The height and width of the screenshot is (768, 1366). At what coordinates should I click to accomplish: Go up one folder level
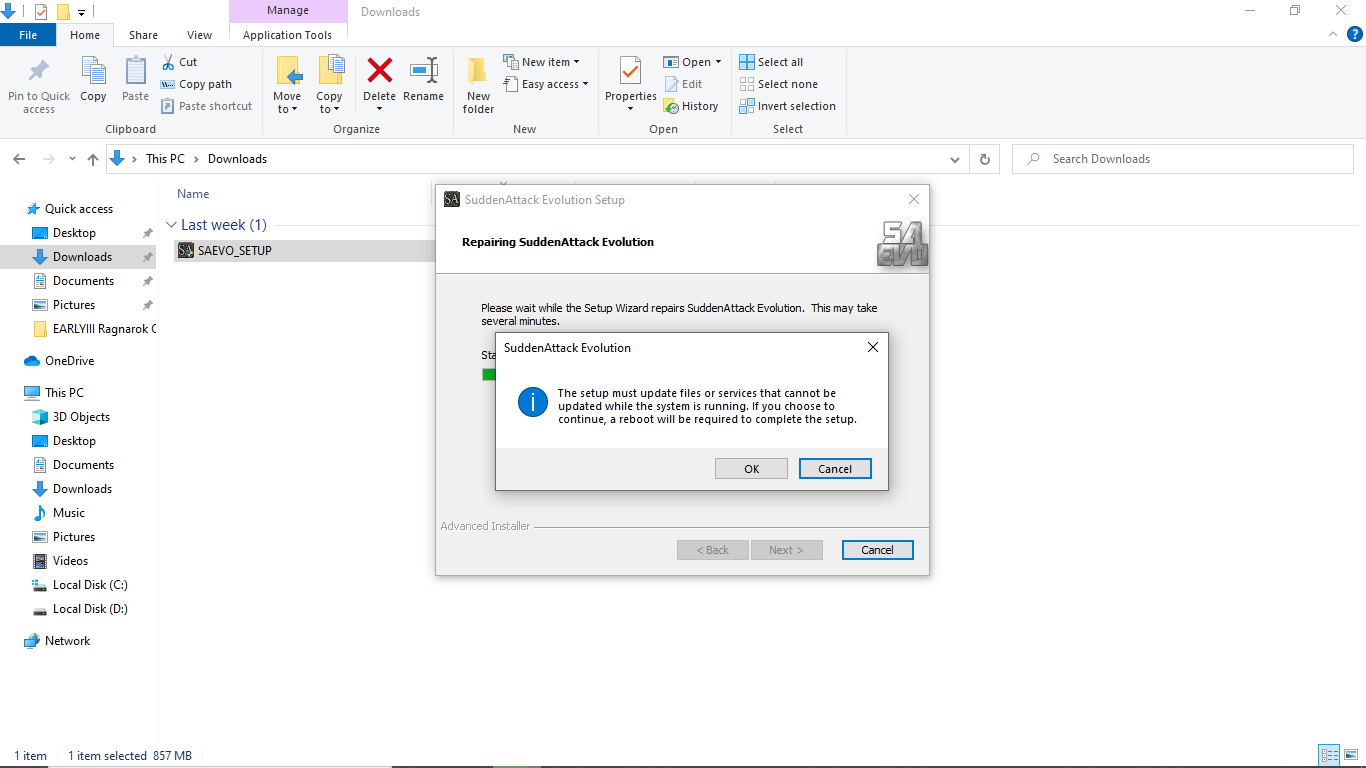point(93,159)
